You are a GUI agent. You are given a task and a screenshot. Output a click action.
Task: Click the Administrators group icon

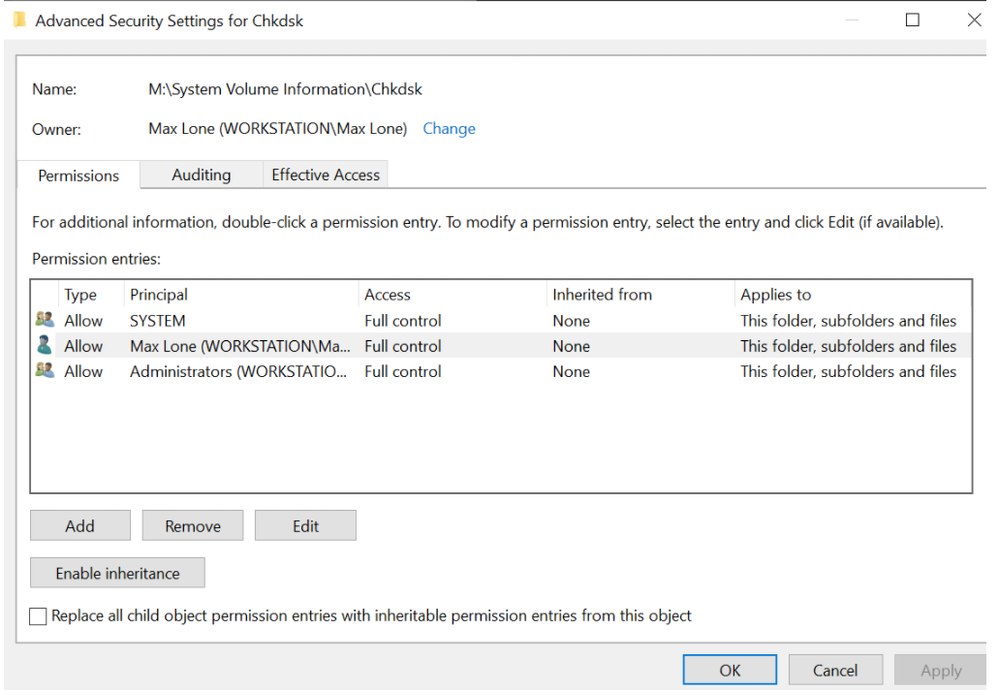click(44, 371)
